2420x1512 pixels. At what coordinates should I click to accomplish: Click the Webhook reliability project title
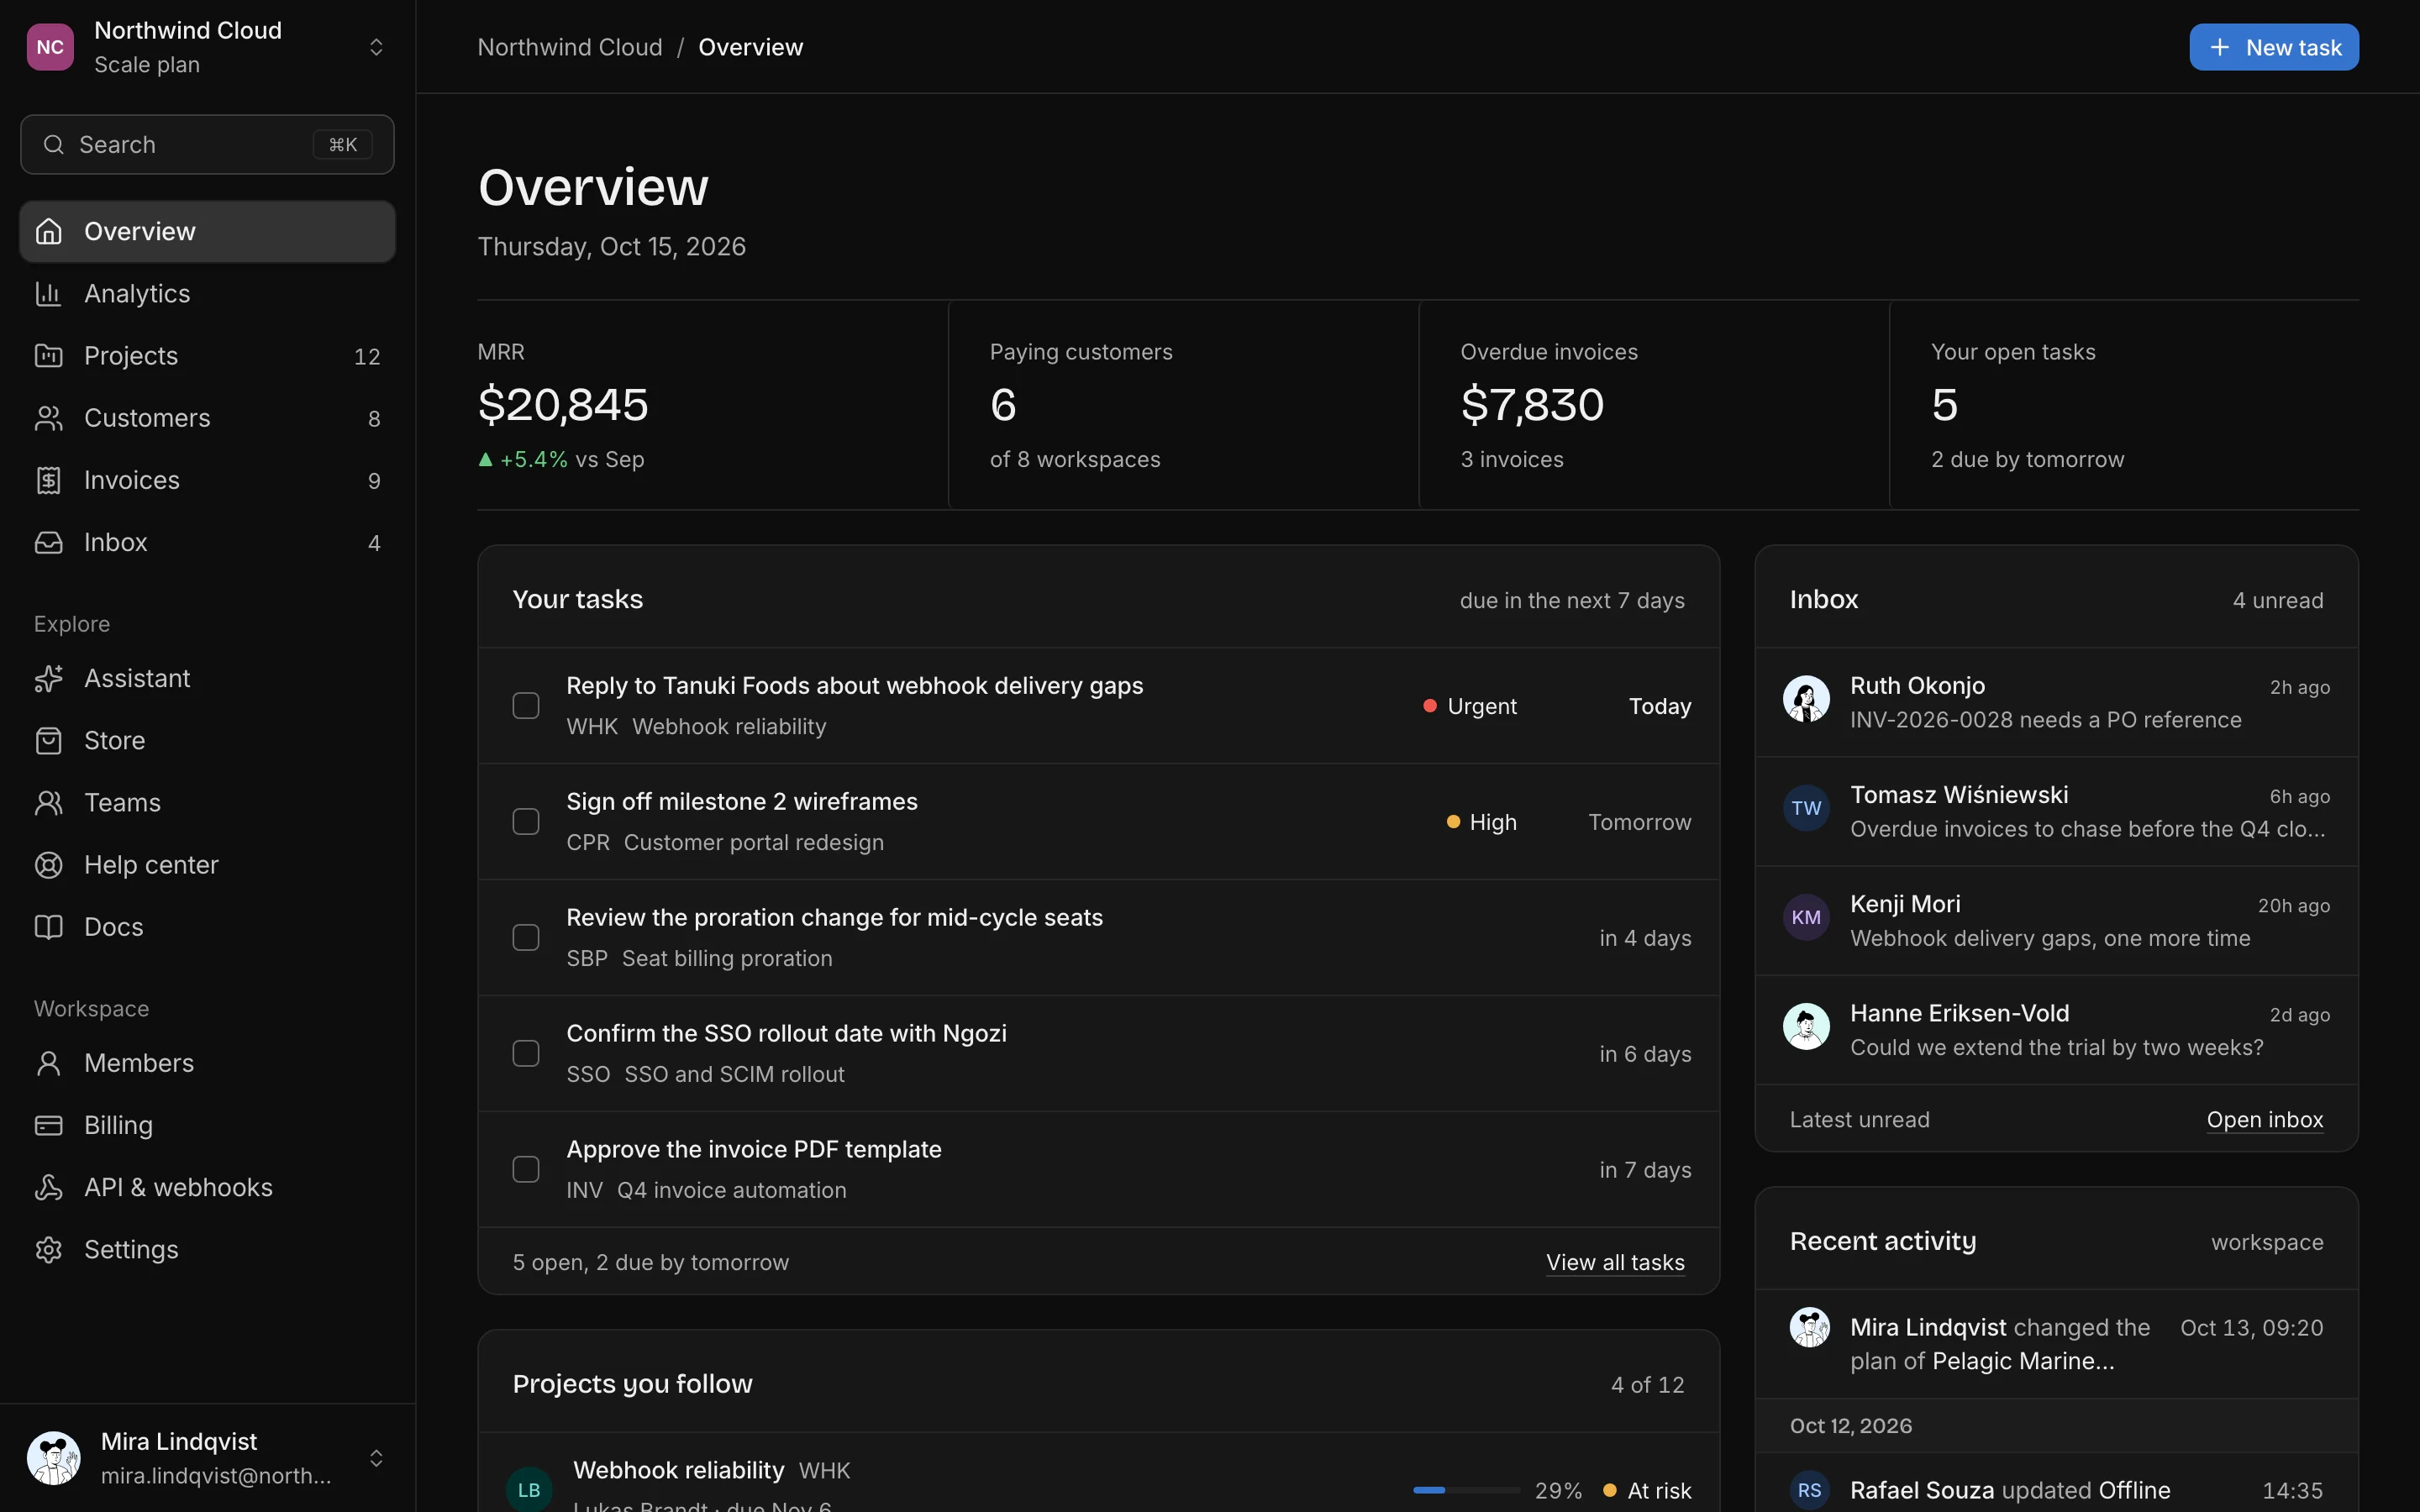[678, 1470]
